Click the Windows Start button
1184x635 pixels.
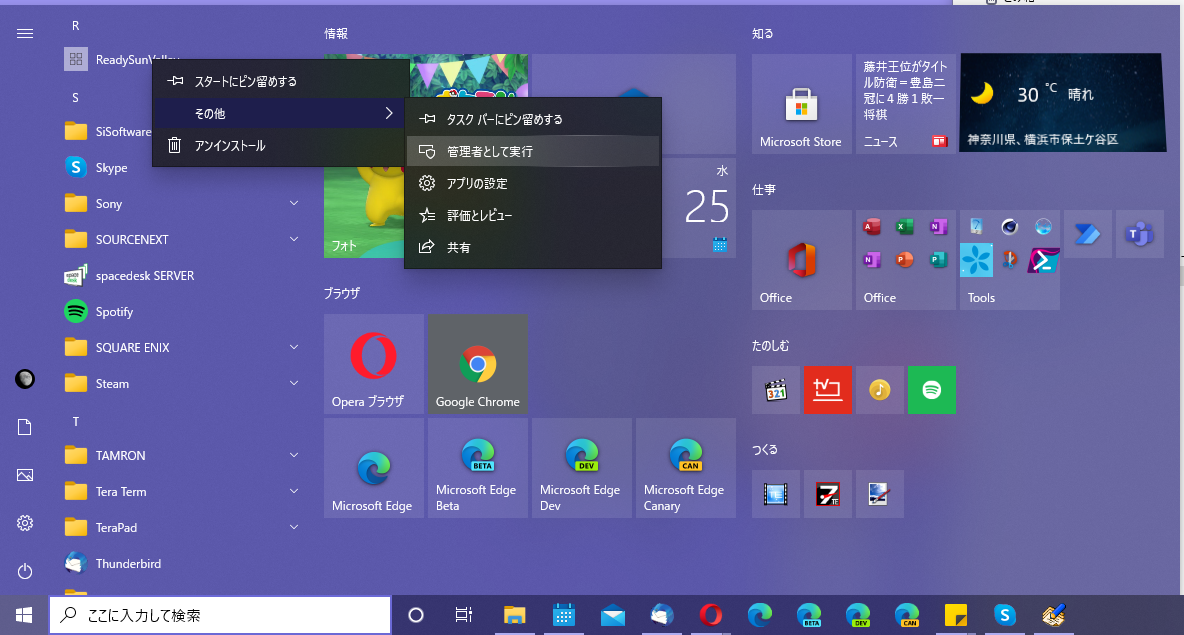click(24, 615)
